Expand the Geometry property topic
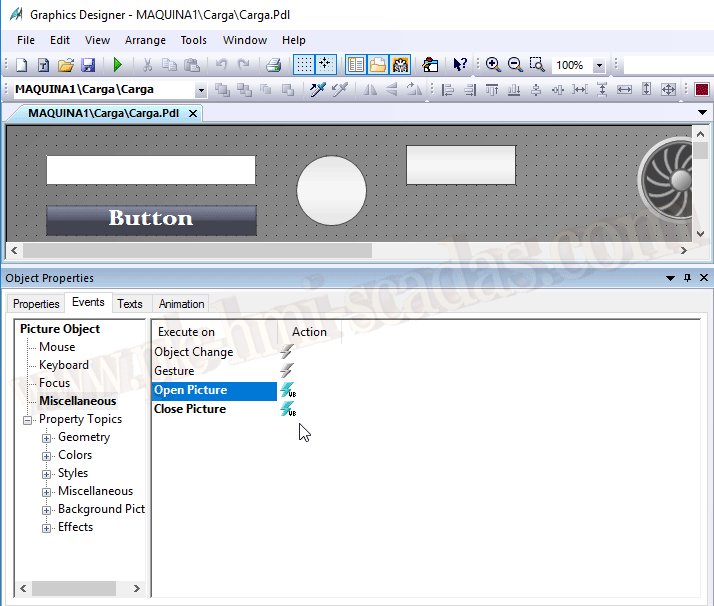714x606 pixels. pyautogui.click(x=46, y=438)
